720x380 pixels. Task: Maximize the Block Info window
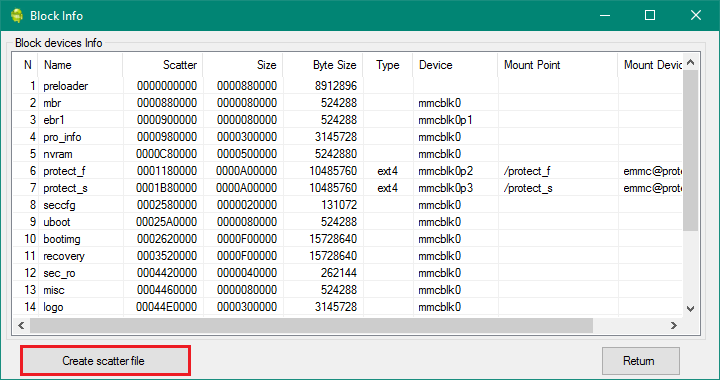click(650, 16)
